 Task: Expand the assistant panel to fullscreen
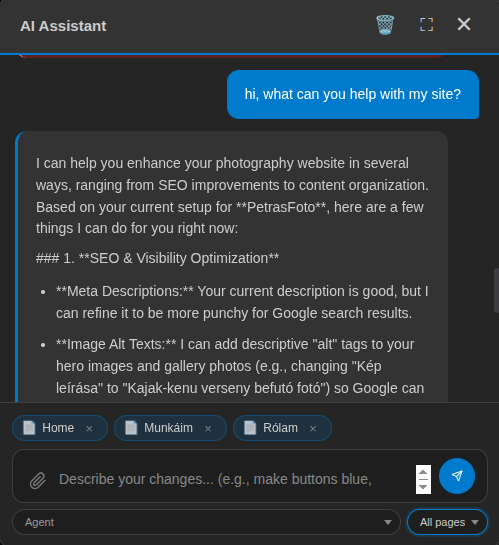click(426, 25)
